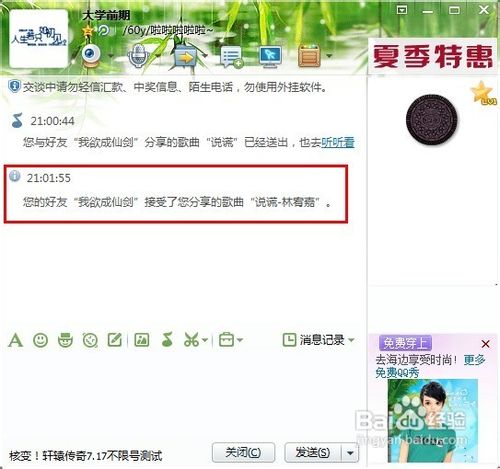Expand 消息记录 message history dropdown
The width and height of the screenshot is (500, 469).
point(351,340)
